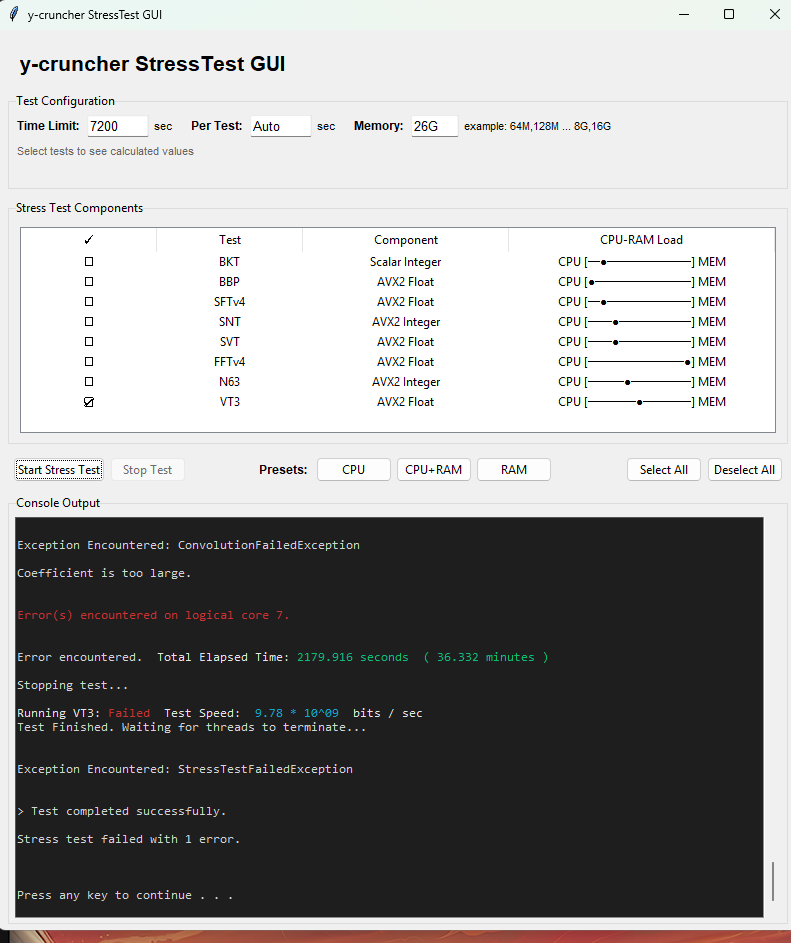This screenshot has width=791, height=943.
Task: Click the 'AVX2 Float' cell in BBP row
Action: (x=405, y=281)
